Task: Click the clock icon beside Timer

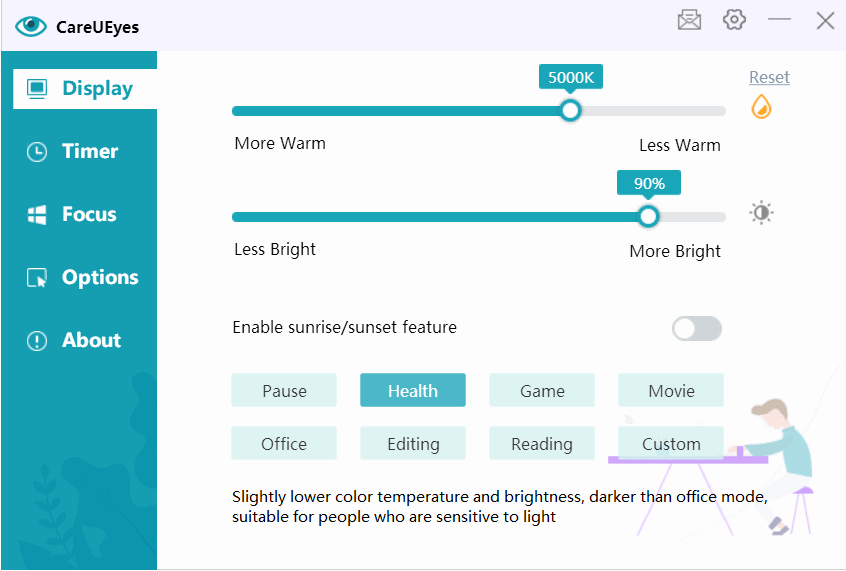Action: tap(37, 152)
